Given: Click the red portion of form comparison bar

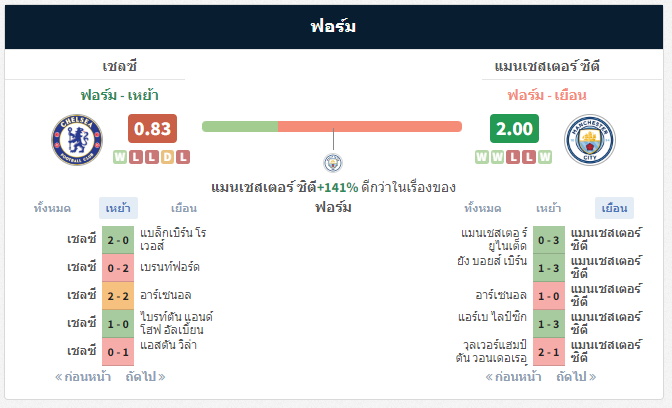Looking at the screenshot, I should (x=370, y=126).
